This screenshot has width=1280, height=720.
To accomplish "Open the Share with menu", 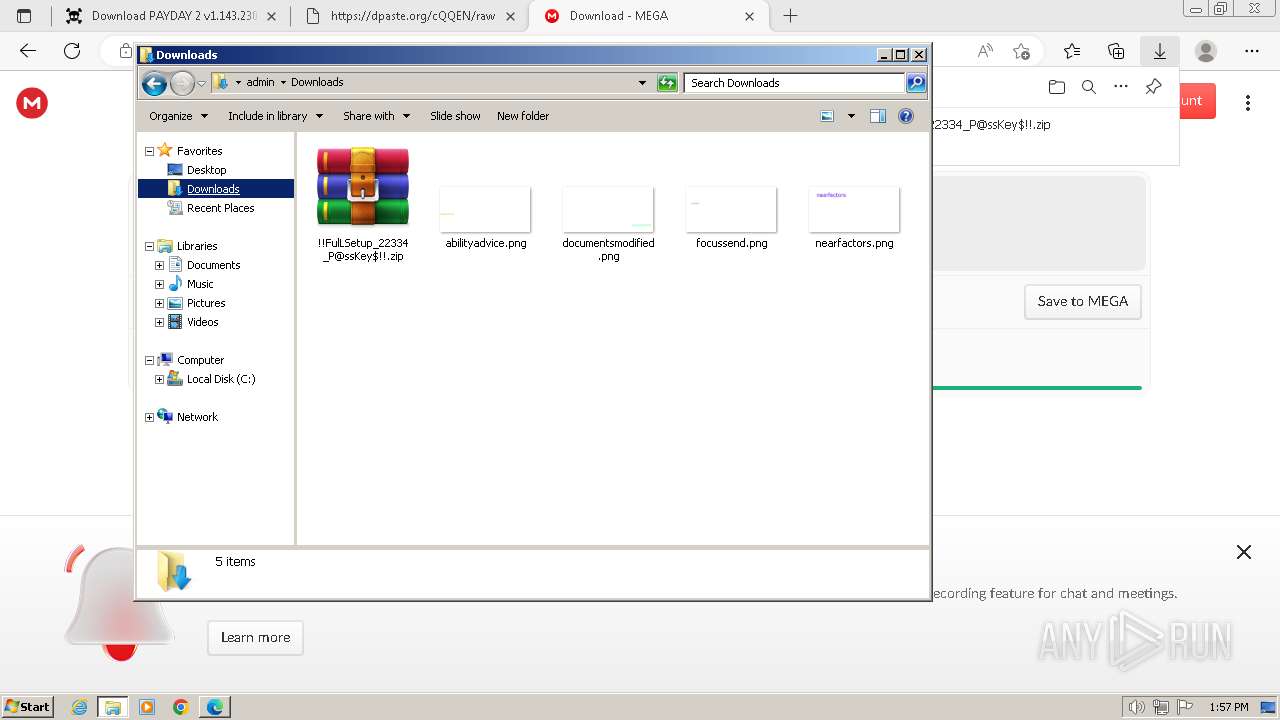I will (x=376, y=116).
